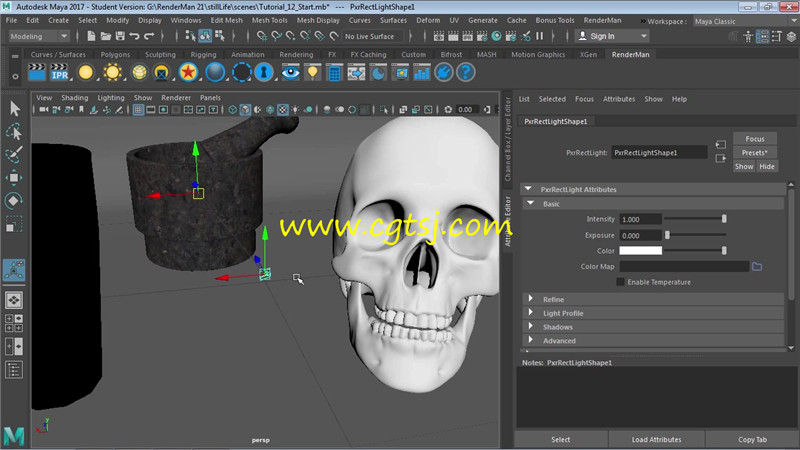800x450 pixels.
Task: Open the white Color swatch
Action: coord(640,251)
